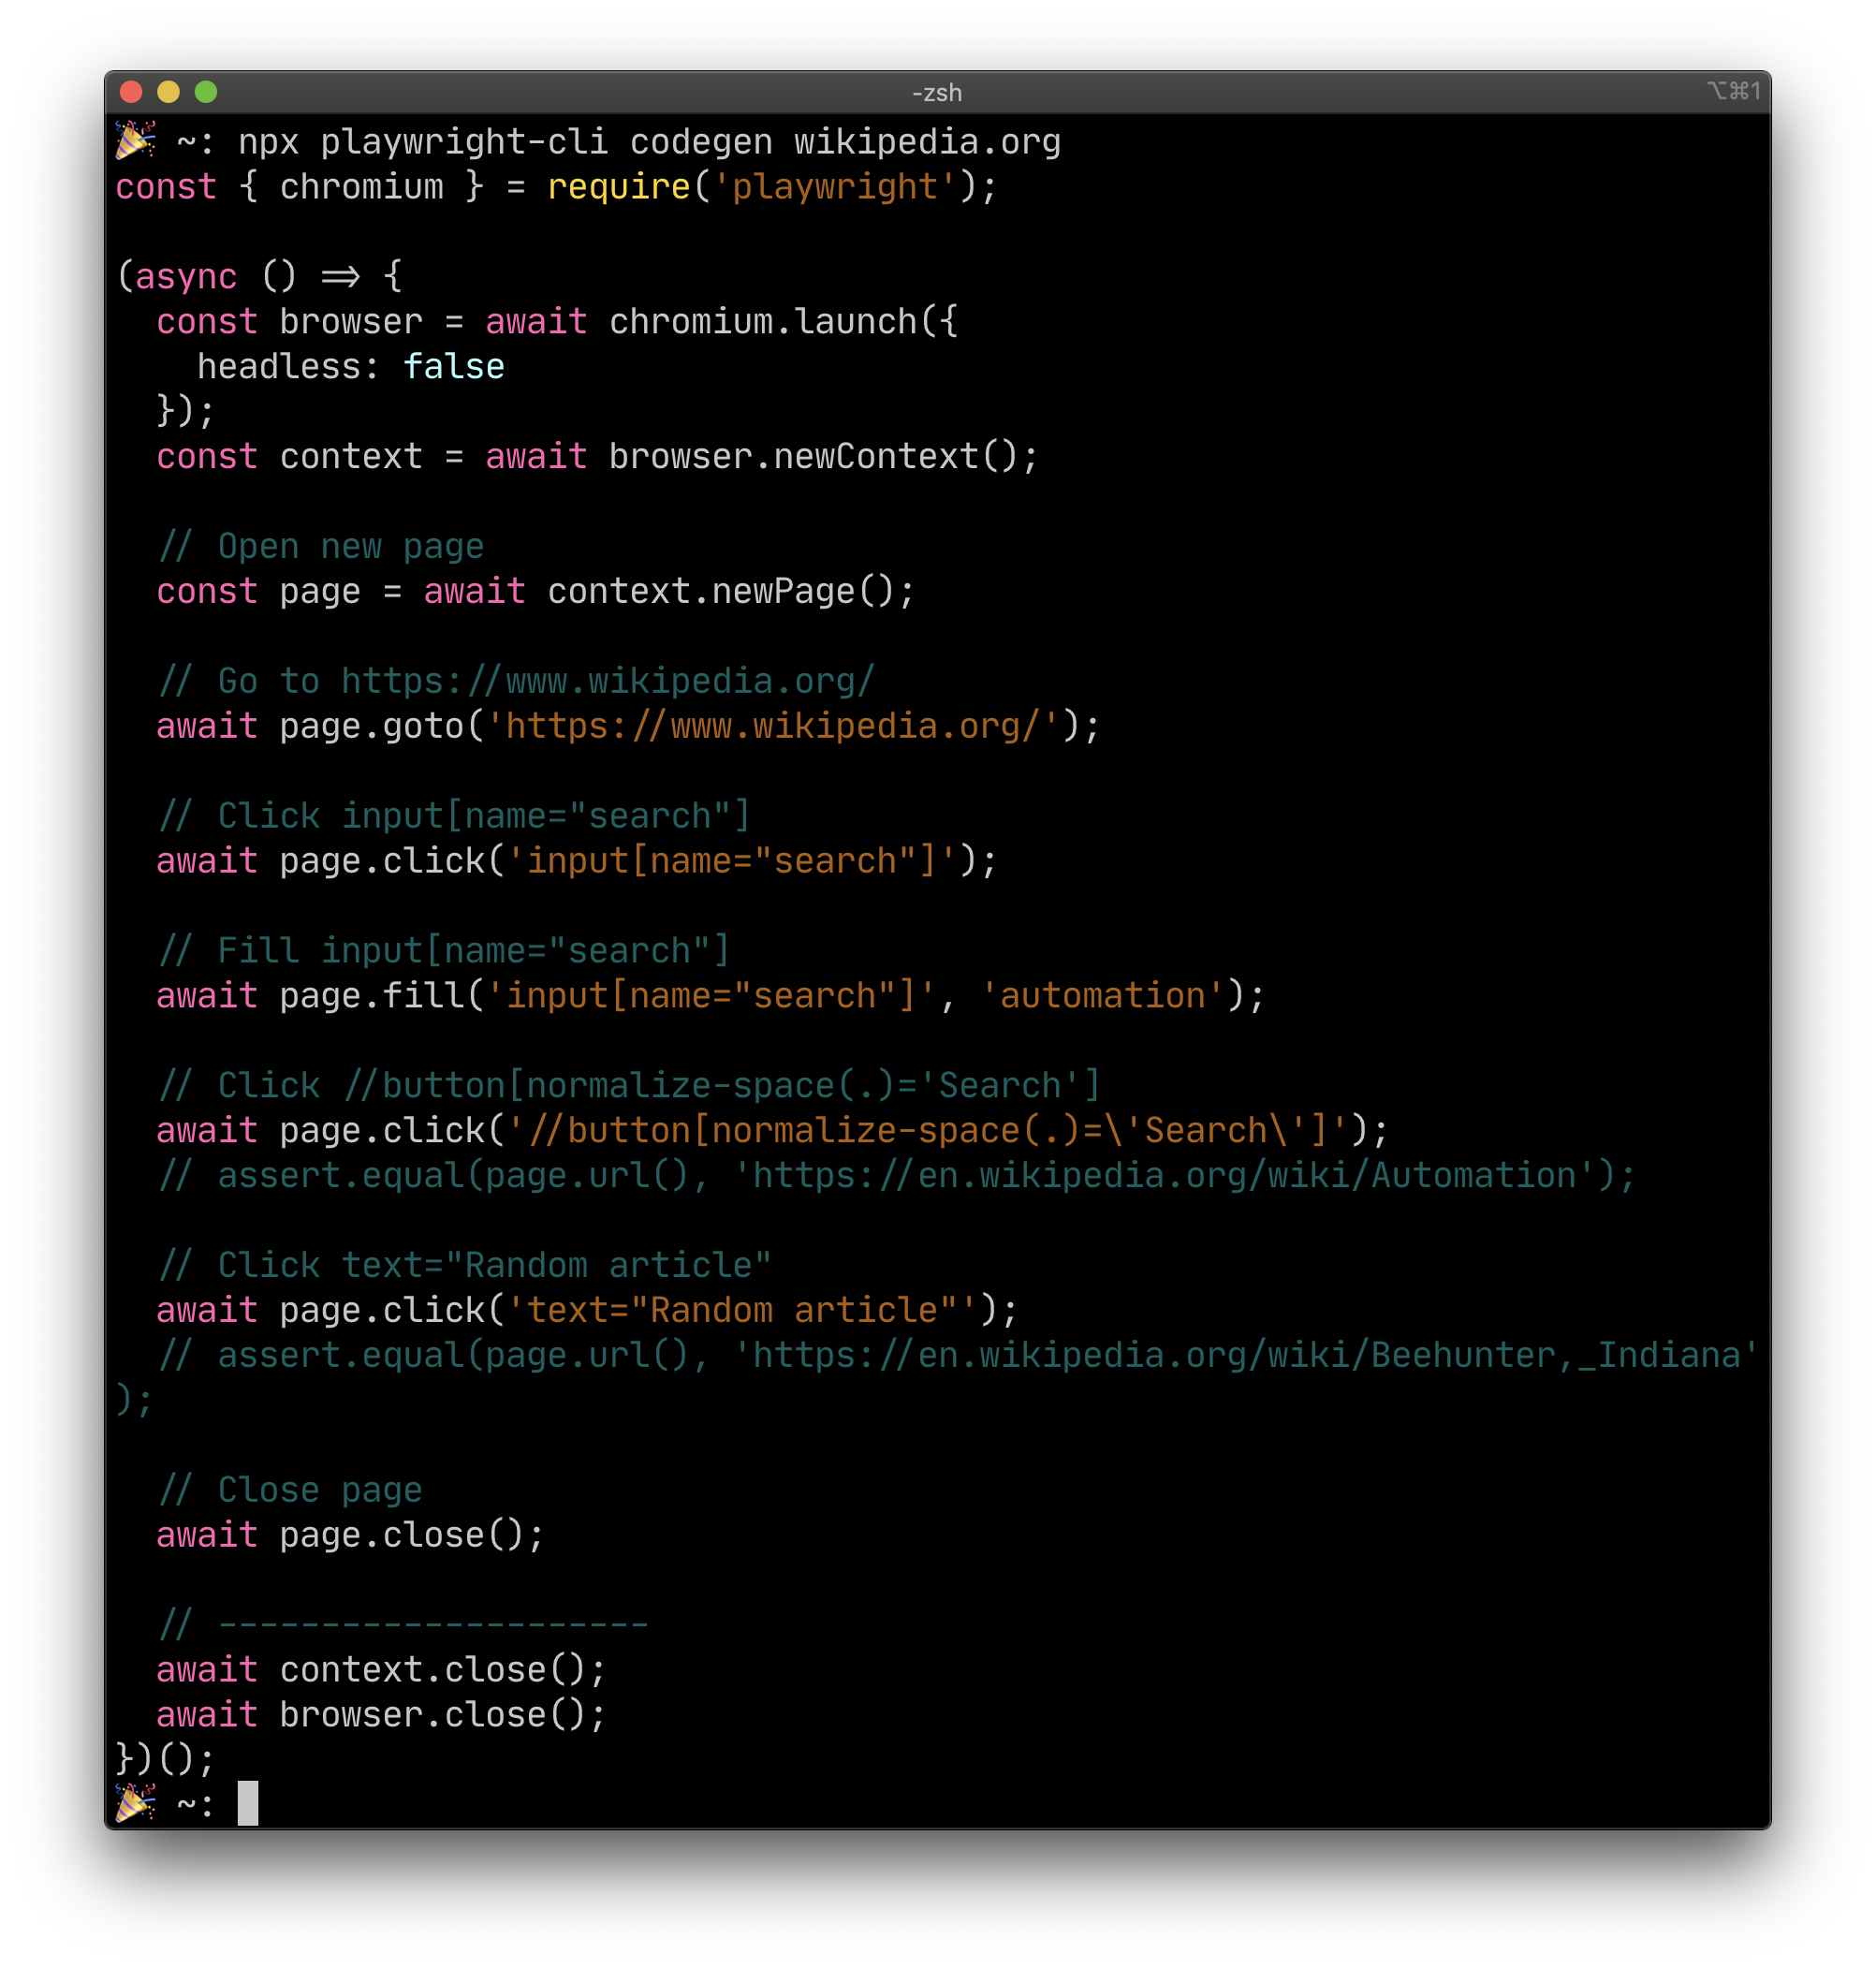This screenshot has width=1876, height=1968.
Task: Click the 'https://www.wikipedia.org/' URL in page.goto line
Action: pos(772,726)
